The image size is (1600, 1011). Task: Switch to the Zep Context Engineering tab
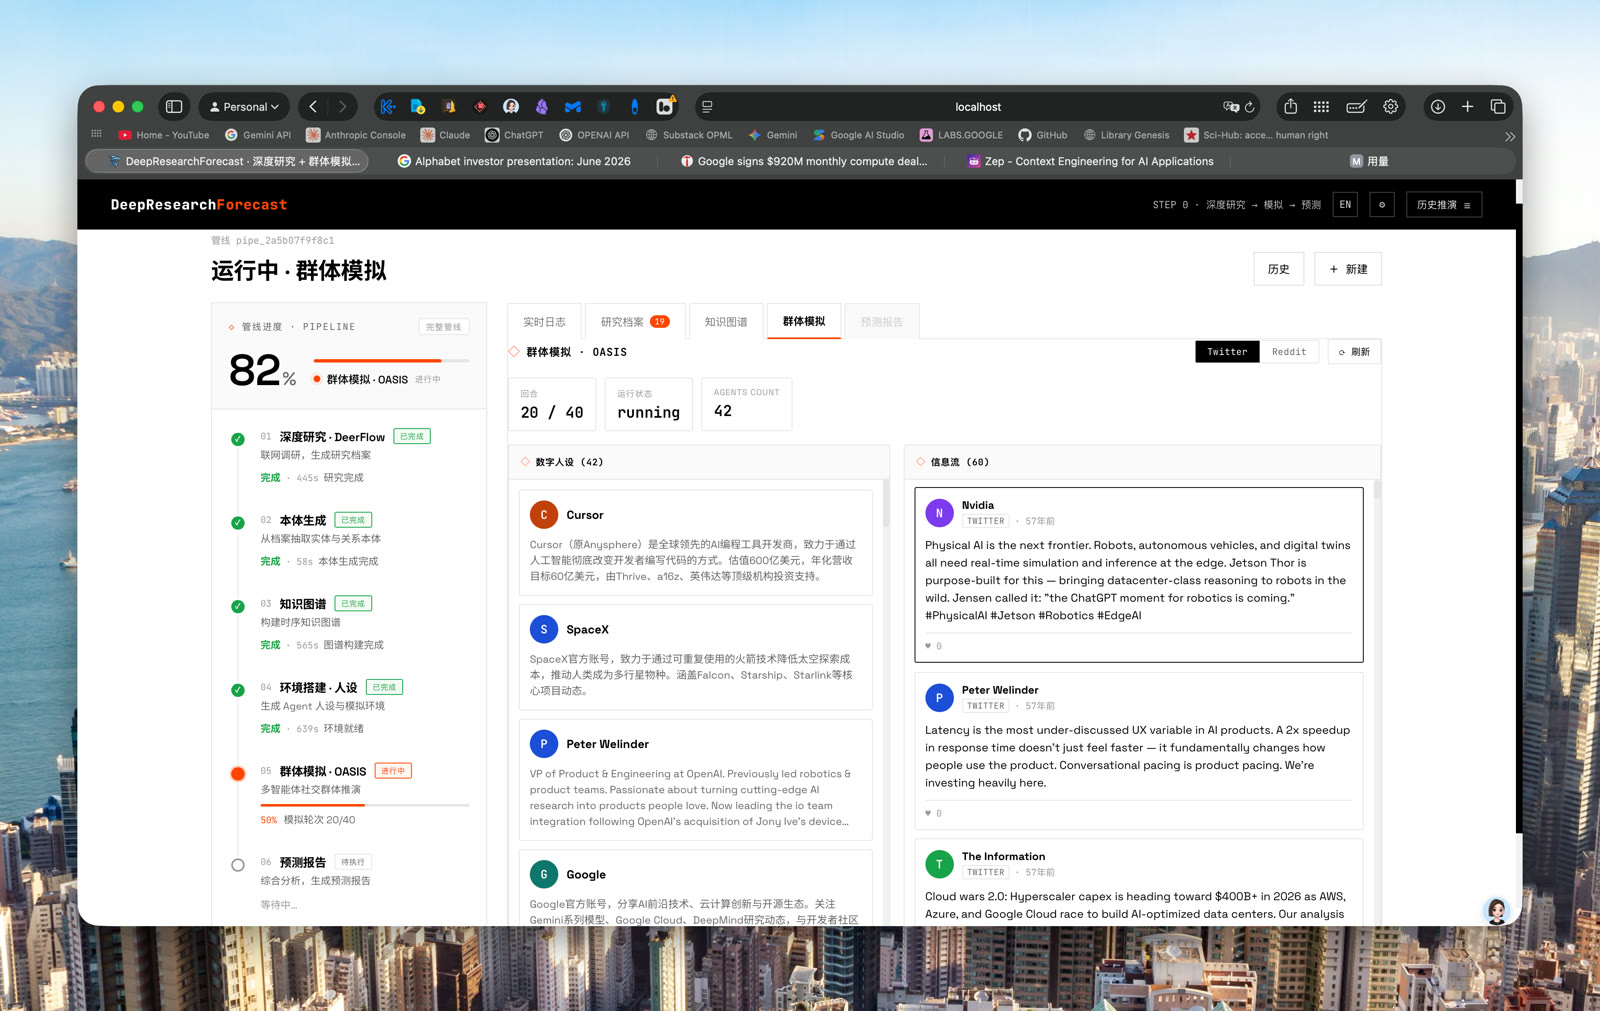[x=1091, y=161]
